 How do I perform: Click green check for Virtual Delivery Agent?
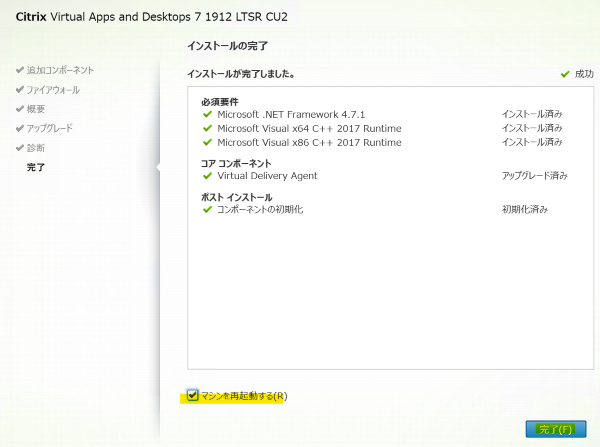click(207, 176)
